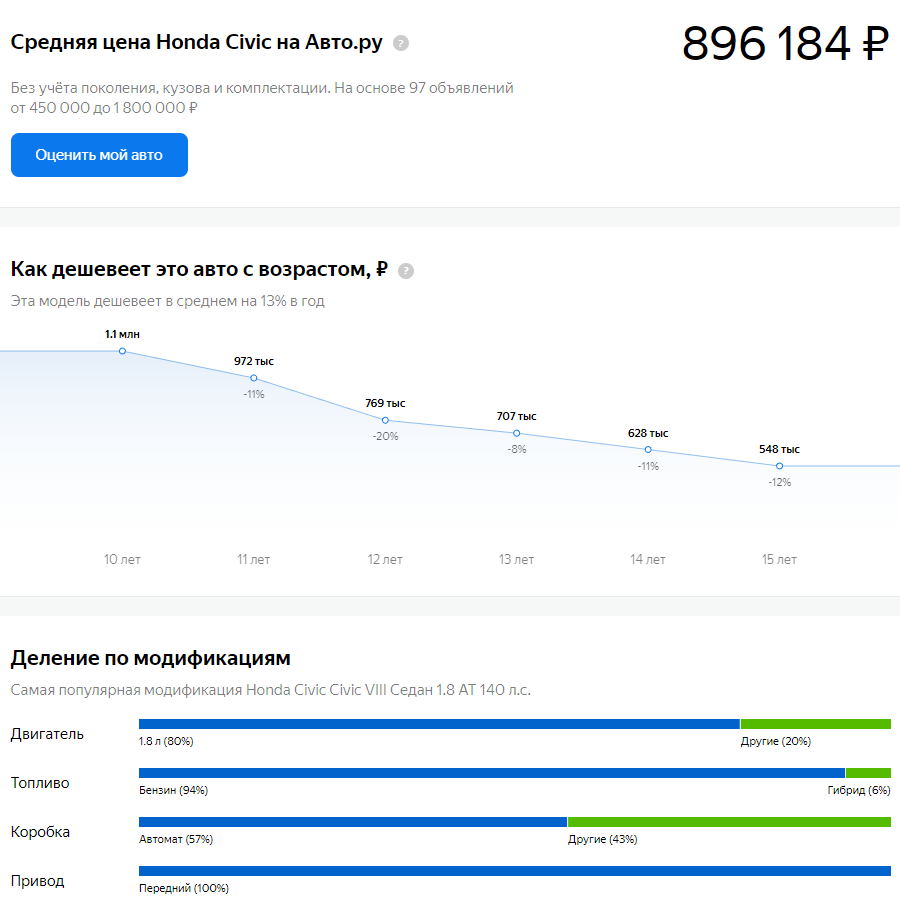Click the '-12%' depreciation label
Screen dimensions: 900x915
pos(779,483)
